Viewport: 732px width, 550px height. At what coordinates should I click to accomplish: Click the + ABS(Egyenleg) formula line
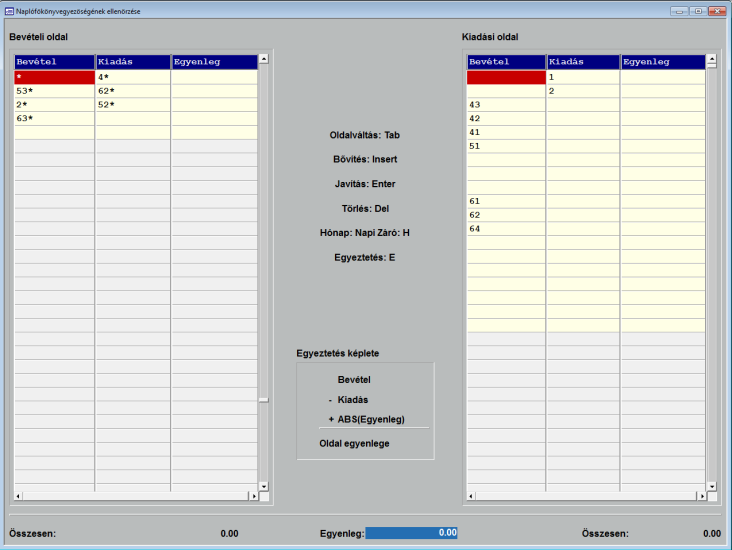(x=366, y=419)
